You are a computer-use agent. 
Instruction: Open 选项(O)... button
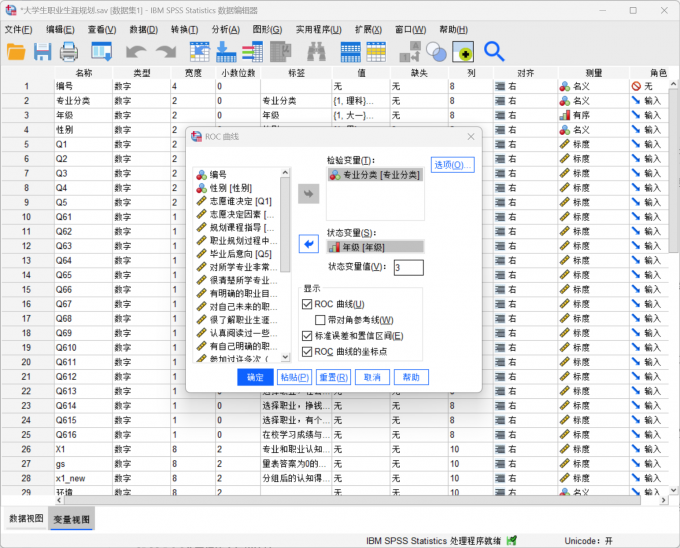coord(452,165)
